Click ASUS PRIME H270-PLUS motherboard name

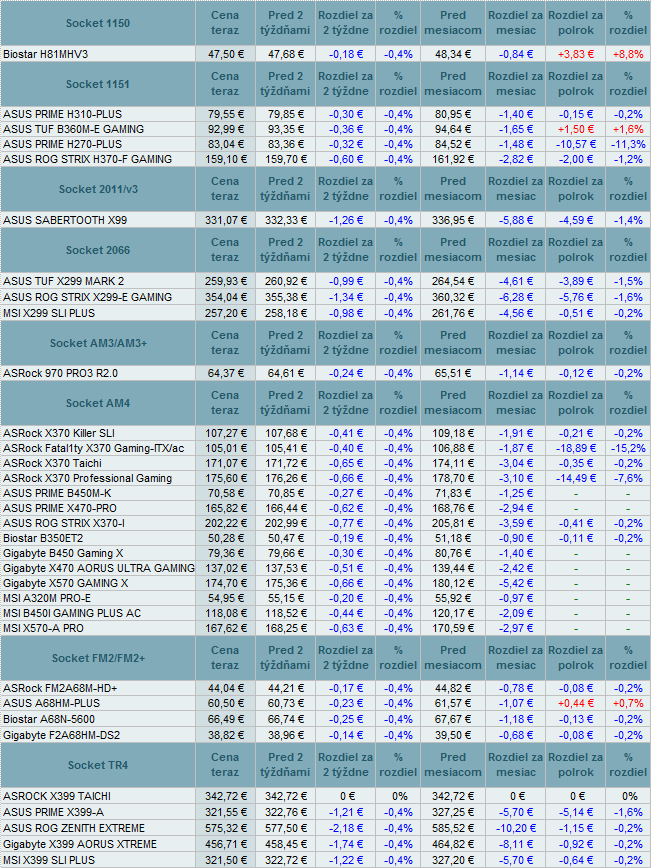pos(63,144)
